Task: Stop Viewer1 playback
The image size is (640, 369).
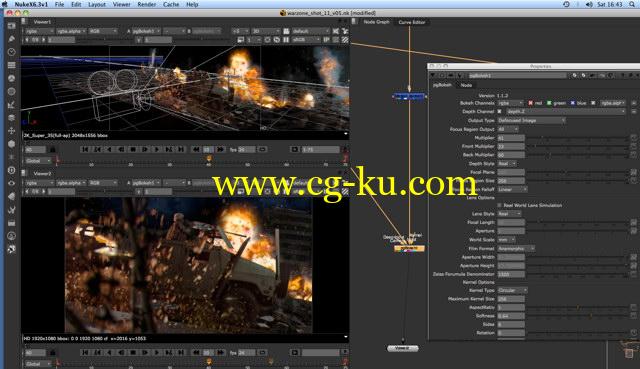Action: 133,149
